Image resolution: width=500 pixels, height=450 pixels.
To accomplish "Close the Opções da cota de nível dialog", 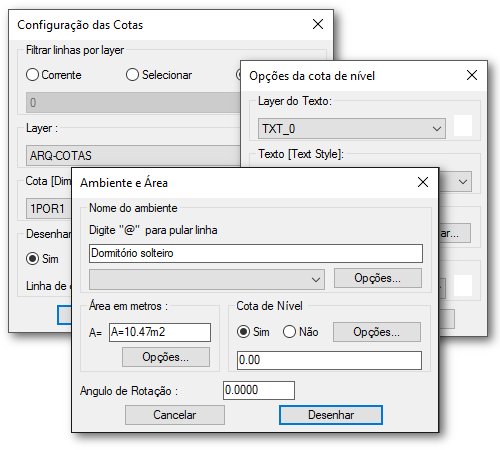I will pyautogui.click(x=472, y=75).
